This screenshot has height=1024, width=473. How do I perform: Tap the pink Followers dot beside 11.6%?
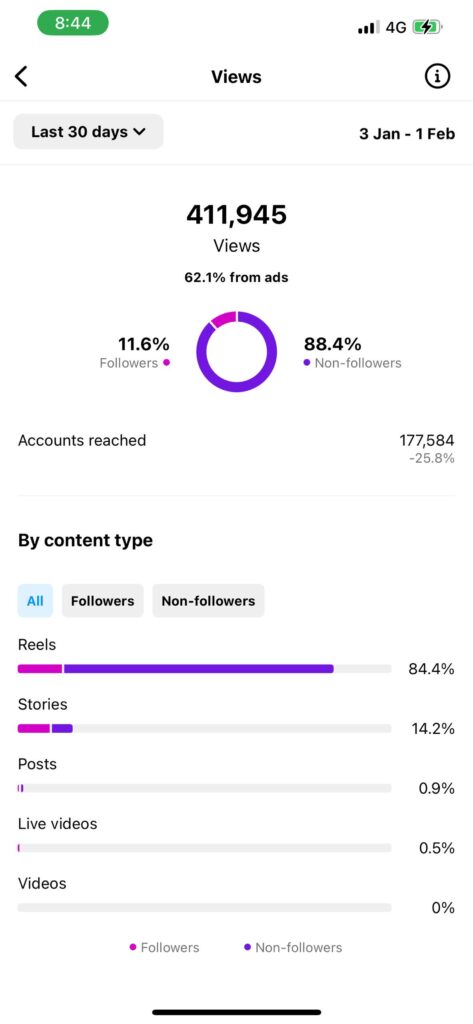(167, 362)
